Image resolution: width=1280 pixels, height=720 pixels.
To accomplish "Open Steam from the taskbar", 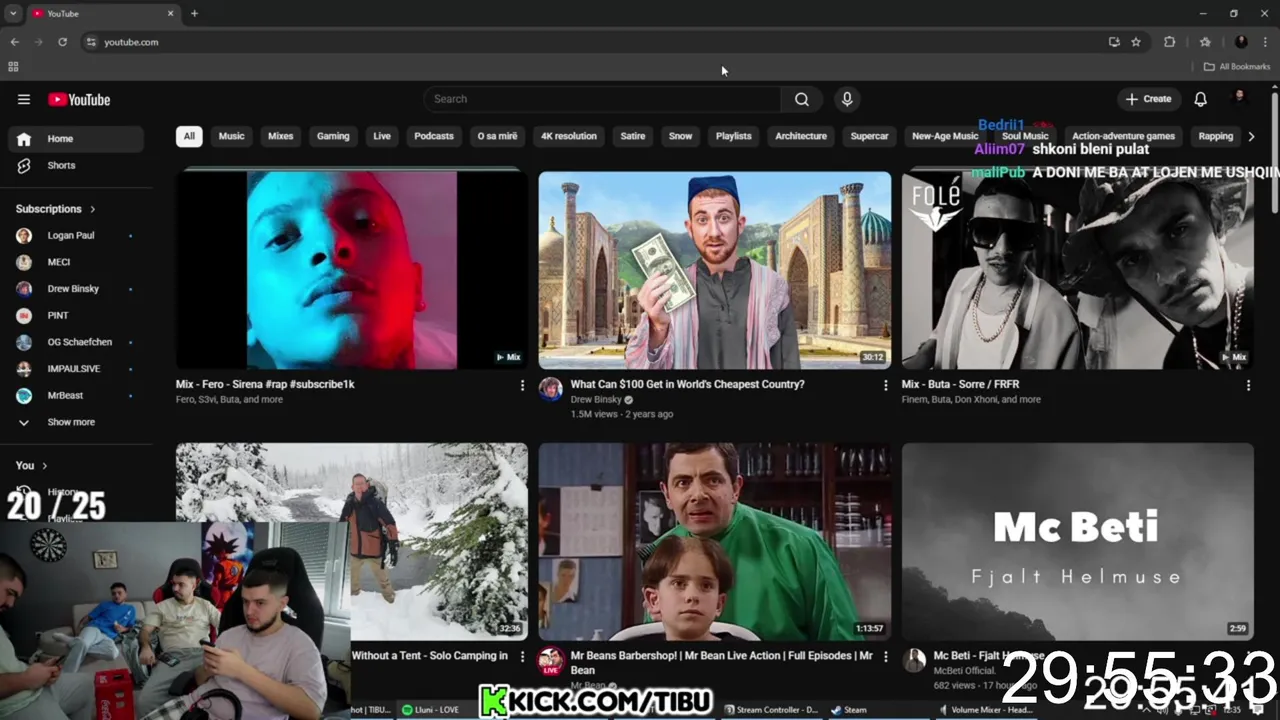I will [x=849, y=710].
